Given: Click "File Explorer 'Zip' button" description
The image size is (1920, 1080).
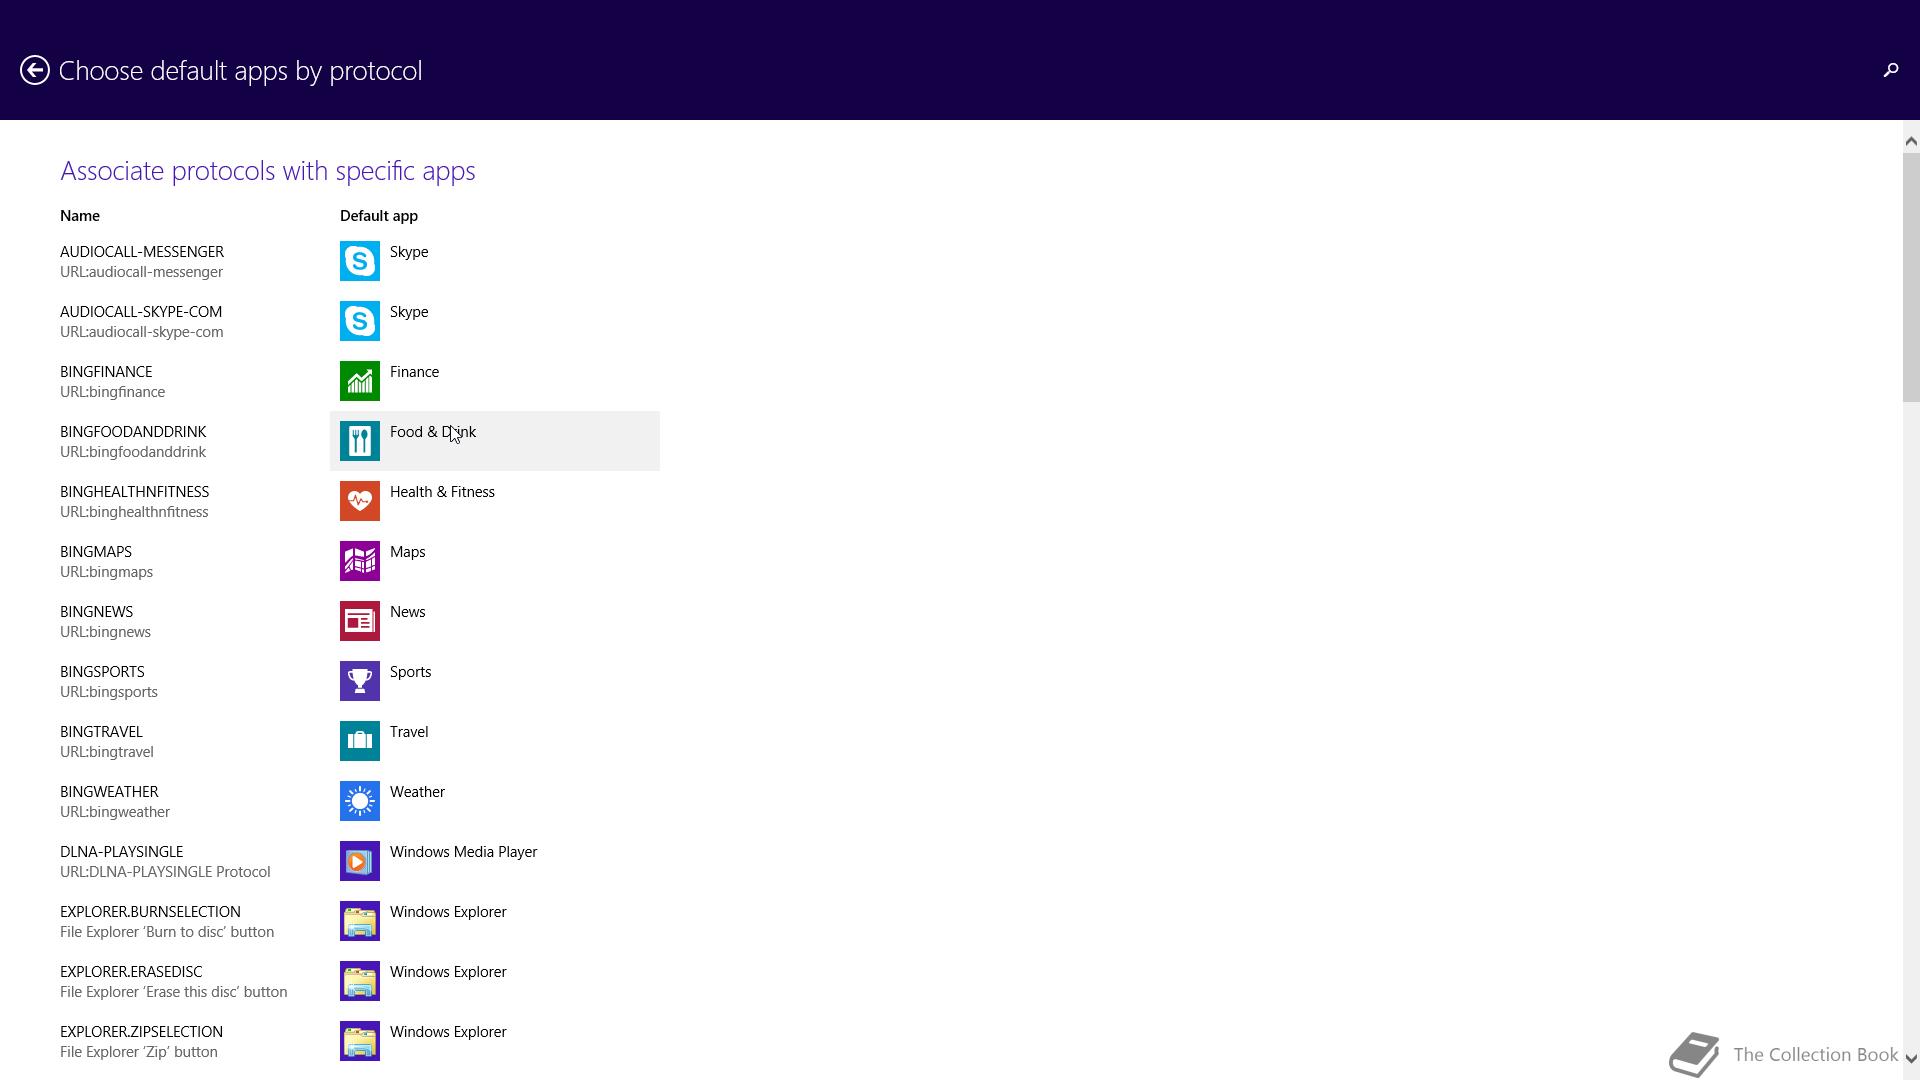Looking at the screenshot, I should (139, 1052).
